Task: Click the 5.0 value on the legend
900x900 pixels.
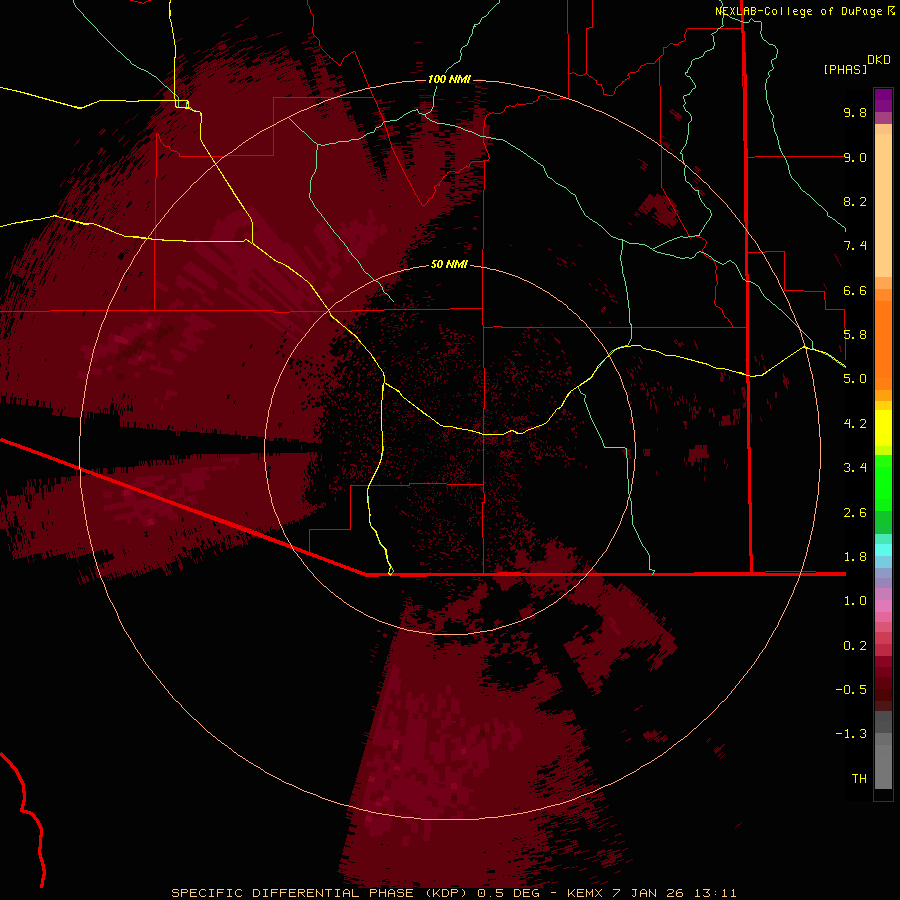Action: (x=855, y=379)
